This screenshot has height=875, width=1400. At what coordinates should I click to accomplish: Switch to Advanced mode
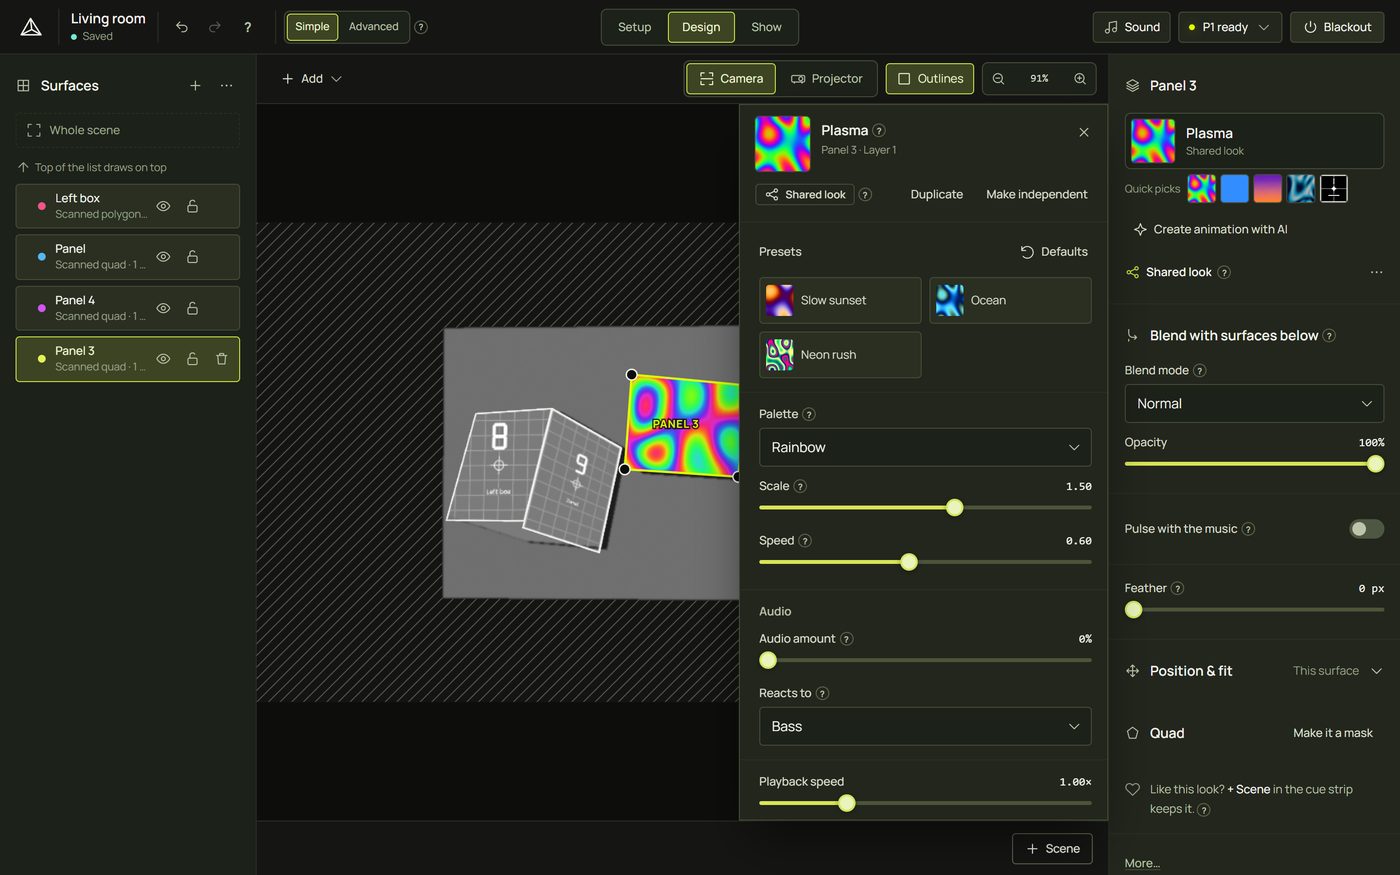(373, 27)
